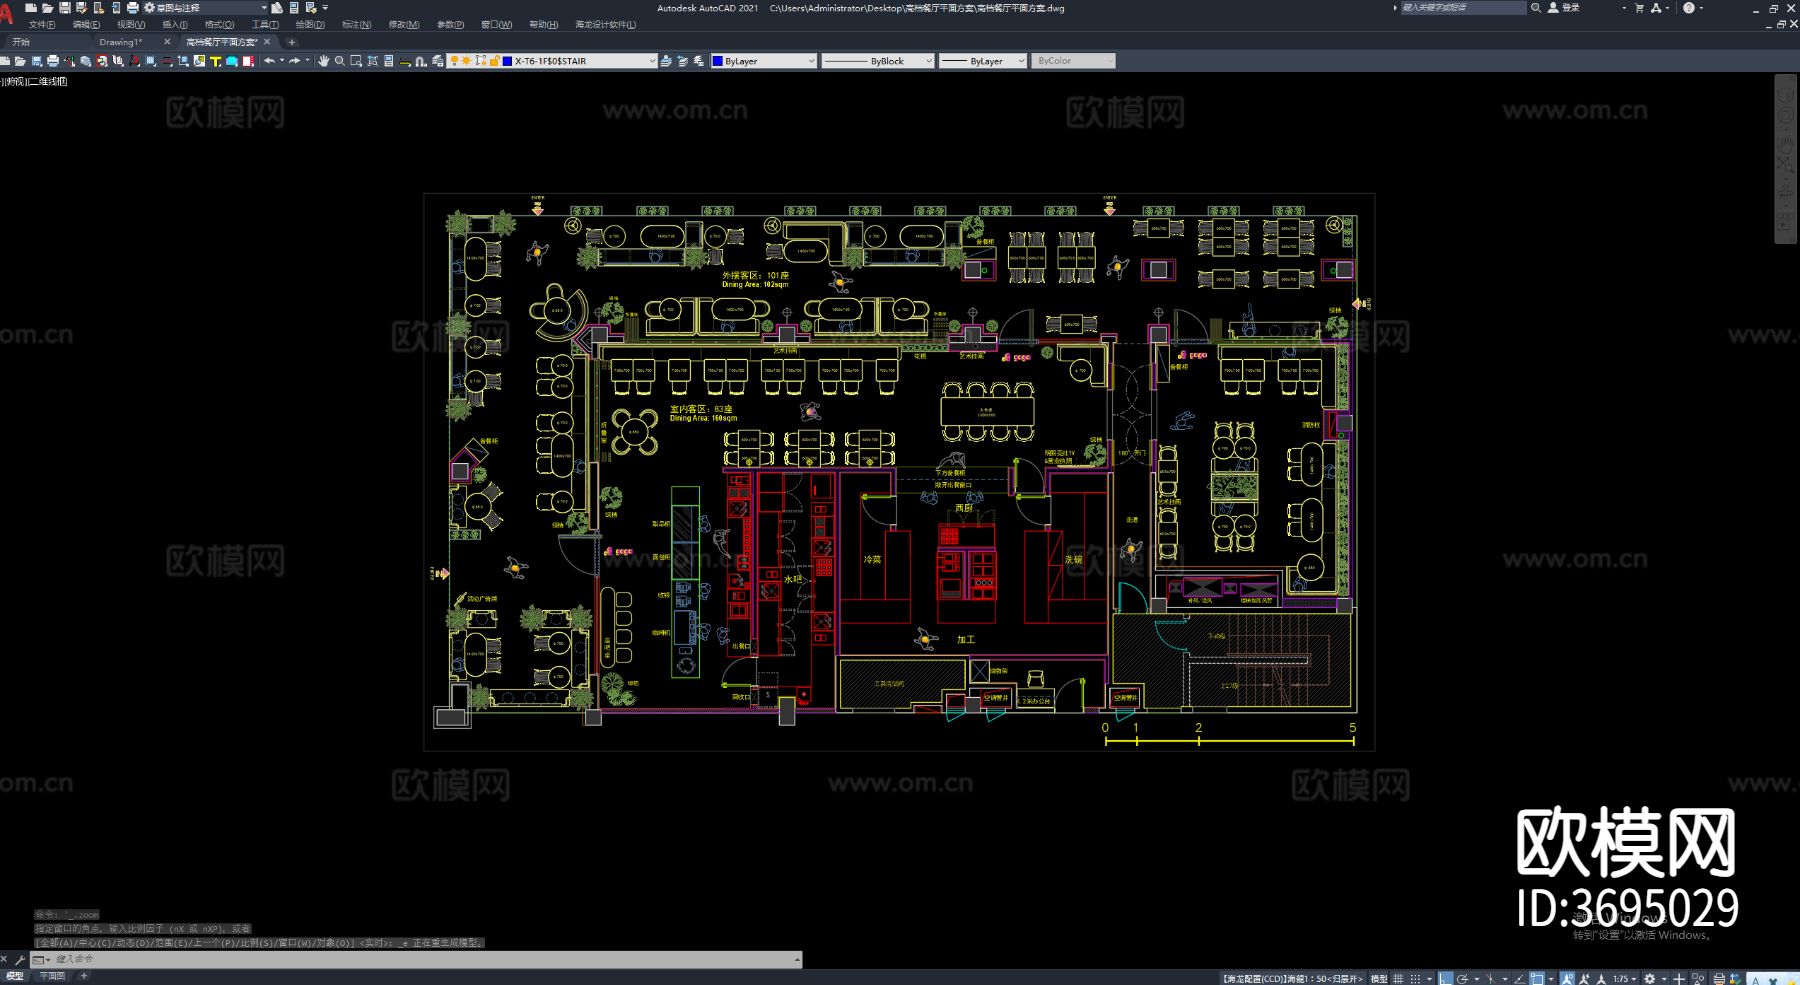Click the yellow T text tool icon

click(215, 61)
